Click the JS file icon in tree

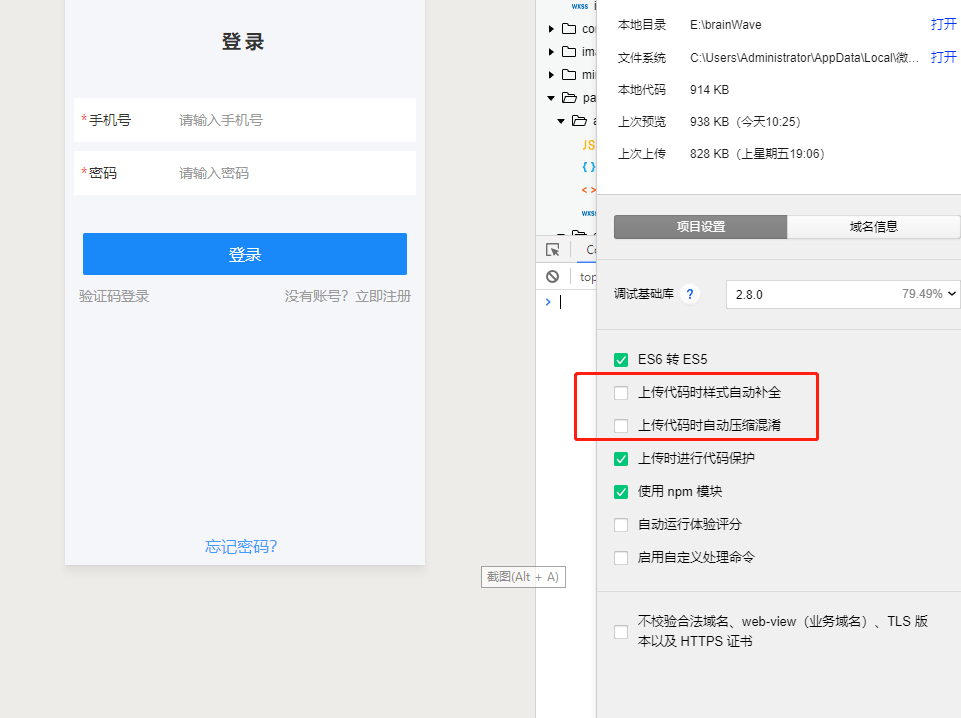click(588, 144)
